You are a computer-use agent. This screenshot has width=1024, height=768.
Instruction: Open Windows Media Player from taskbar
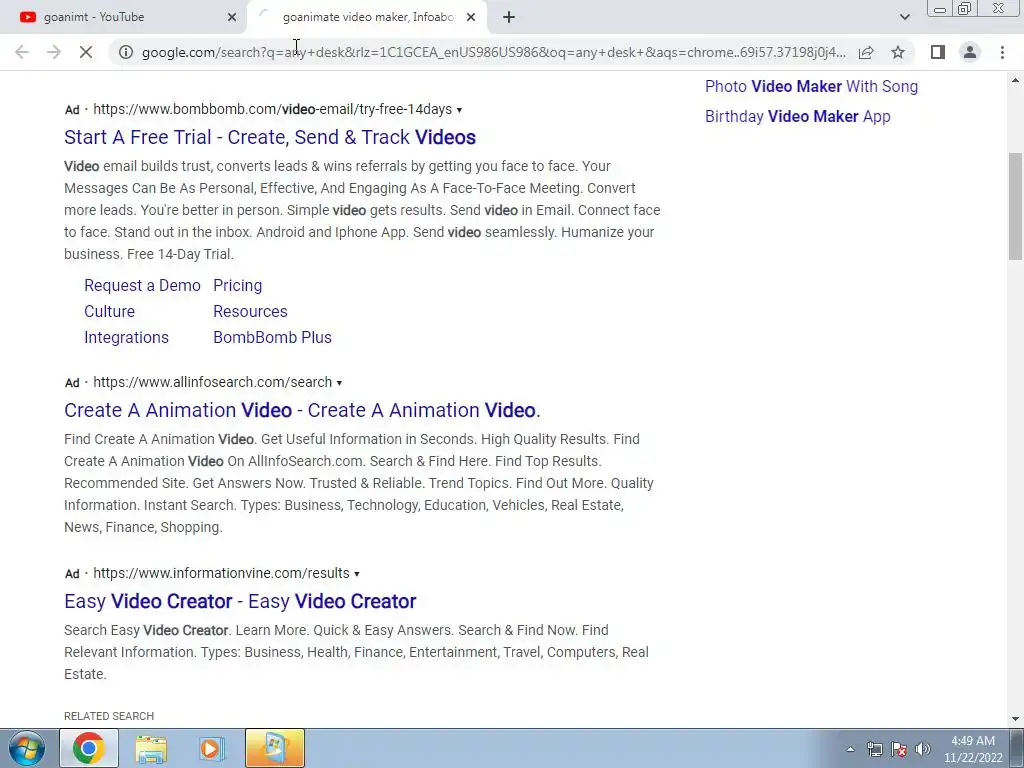(x=211, y=748)
